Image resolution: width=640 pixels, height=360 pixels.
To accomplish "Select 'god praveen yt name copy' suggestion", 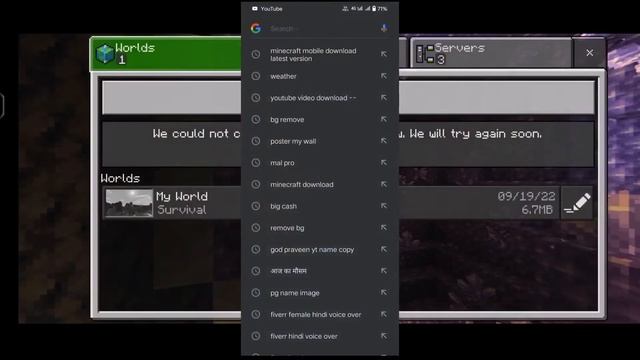I will click(x=312, y=249).
